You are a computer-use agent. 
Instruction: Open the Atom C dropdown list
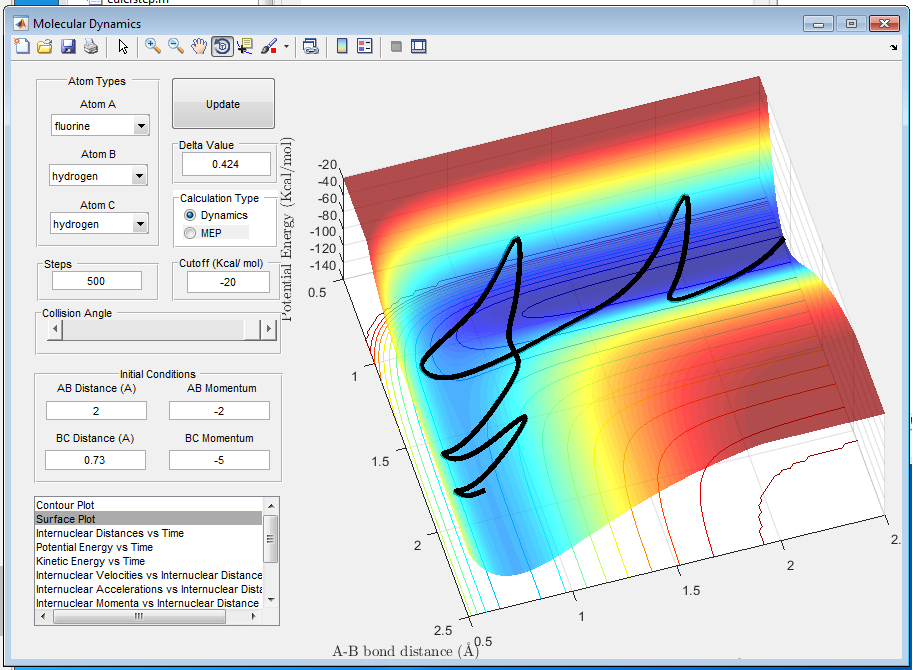(139, 225)
